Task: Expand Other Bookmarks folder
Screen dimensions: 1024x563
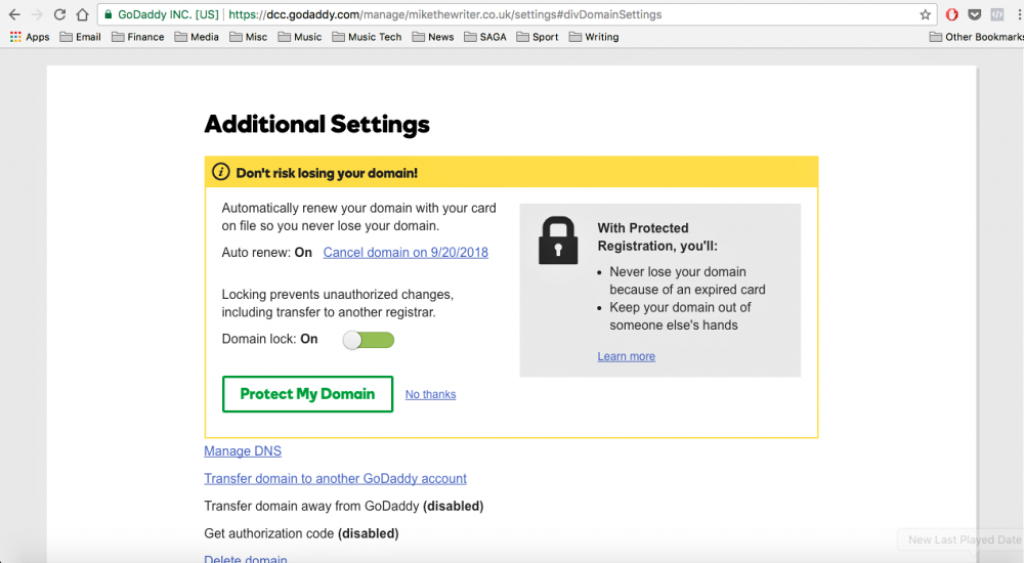Action: pyautogui.click(x=976, y=37)
